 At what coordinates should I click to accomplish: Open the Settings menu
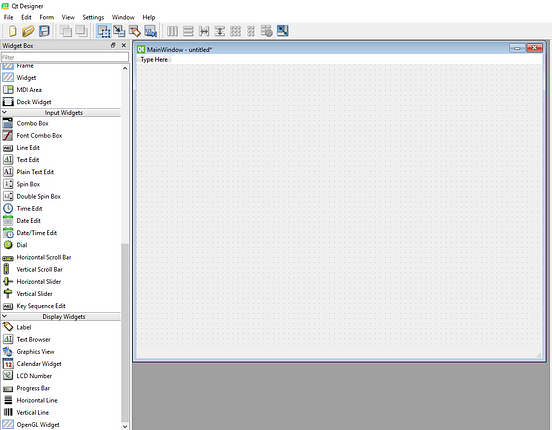(x=93, y=17)
